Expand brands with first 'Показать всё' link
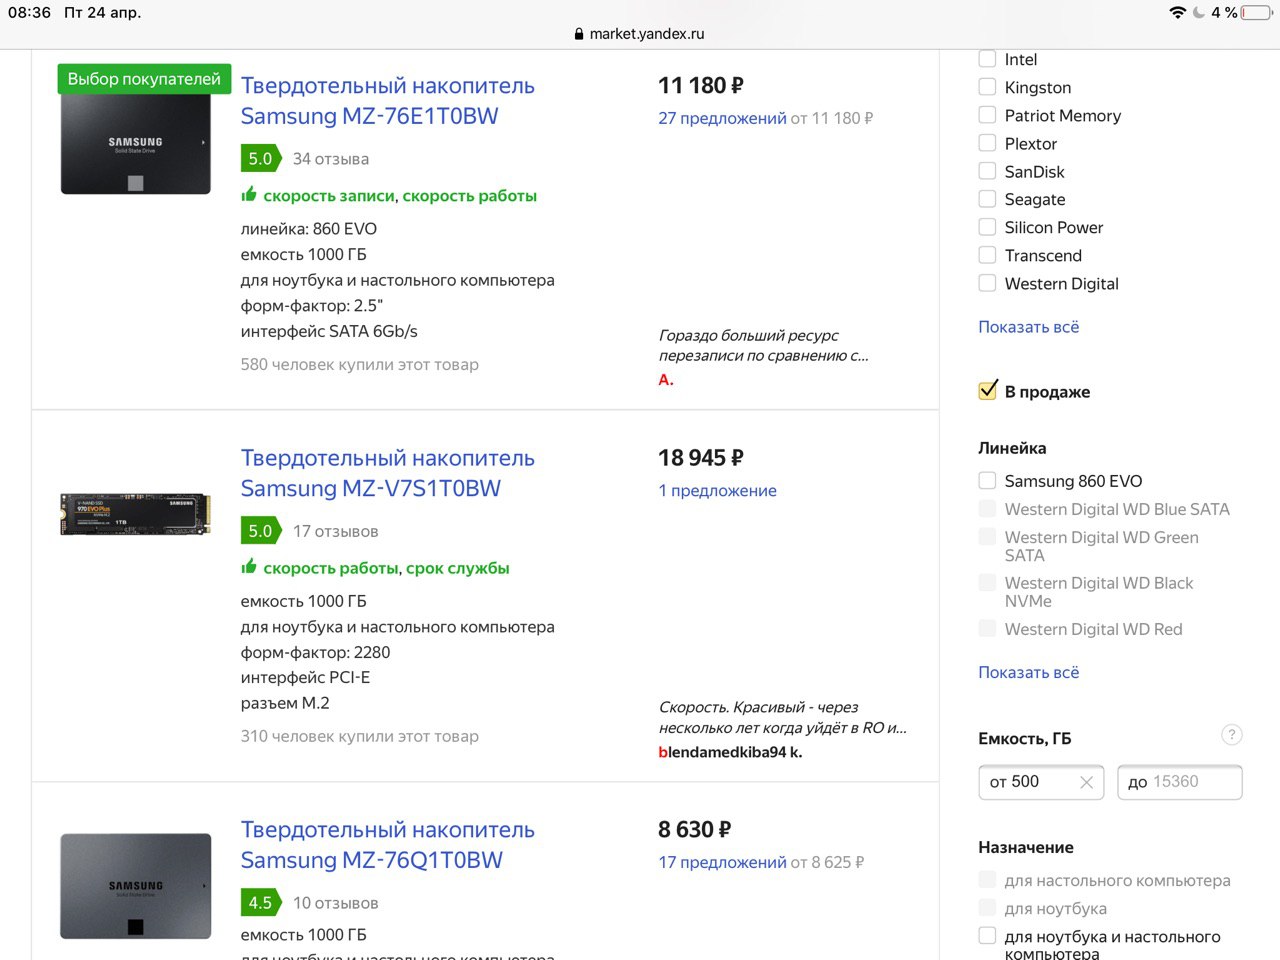Viewport: 1280px width, 960px height. 1028,327
